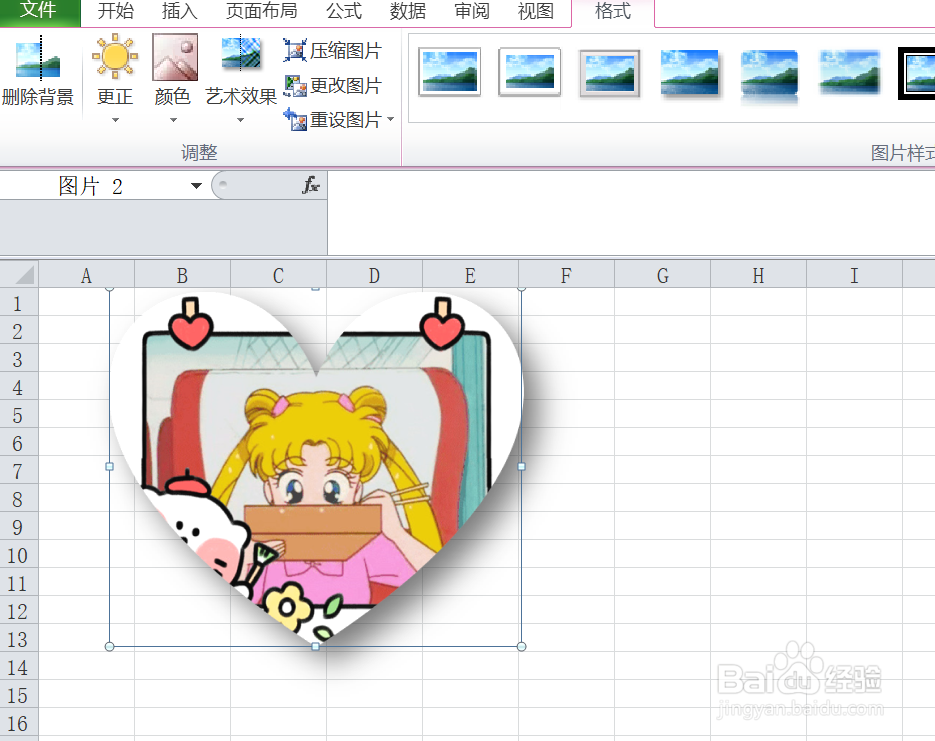Select column A header
Viewport: 935px width, 741px height.
pyautogui.click(x=86, y=275)
